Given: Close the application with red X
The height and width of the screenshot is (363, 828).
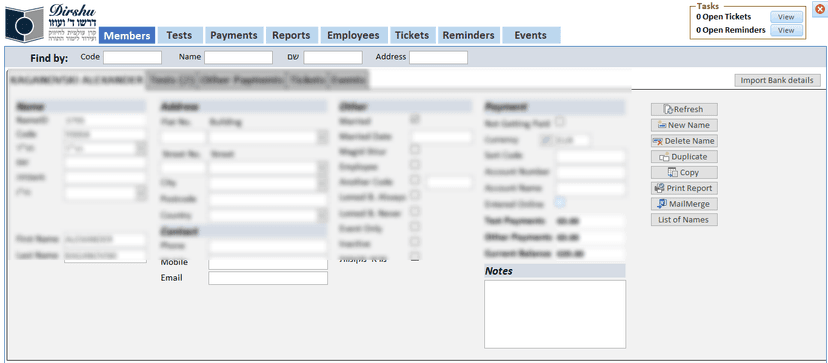Looking at the screenshot, I should coord(819,8).
